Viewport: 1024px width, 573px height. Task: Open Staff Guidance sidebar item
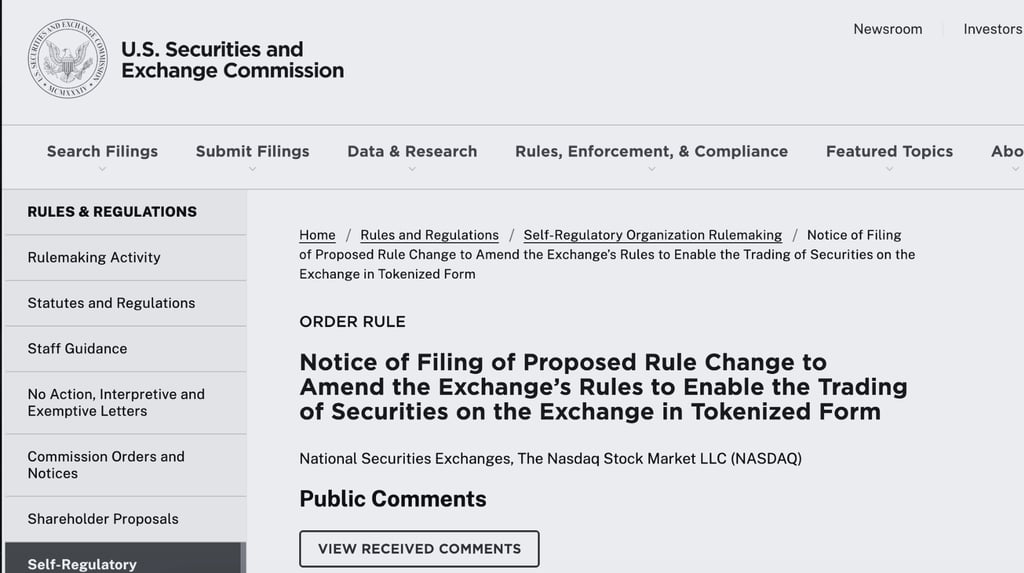77,349
